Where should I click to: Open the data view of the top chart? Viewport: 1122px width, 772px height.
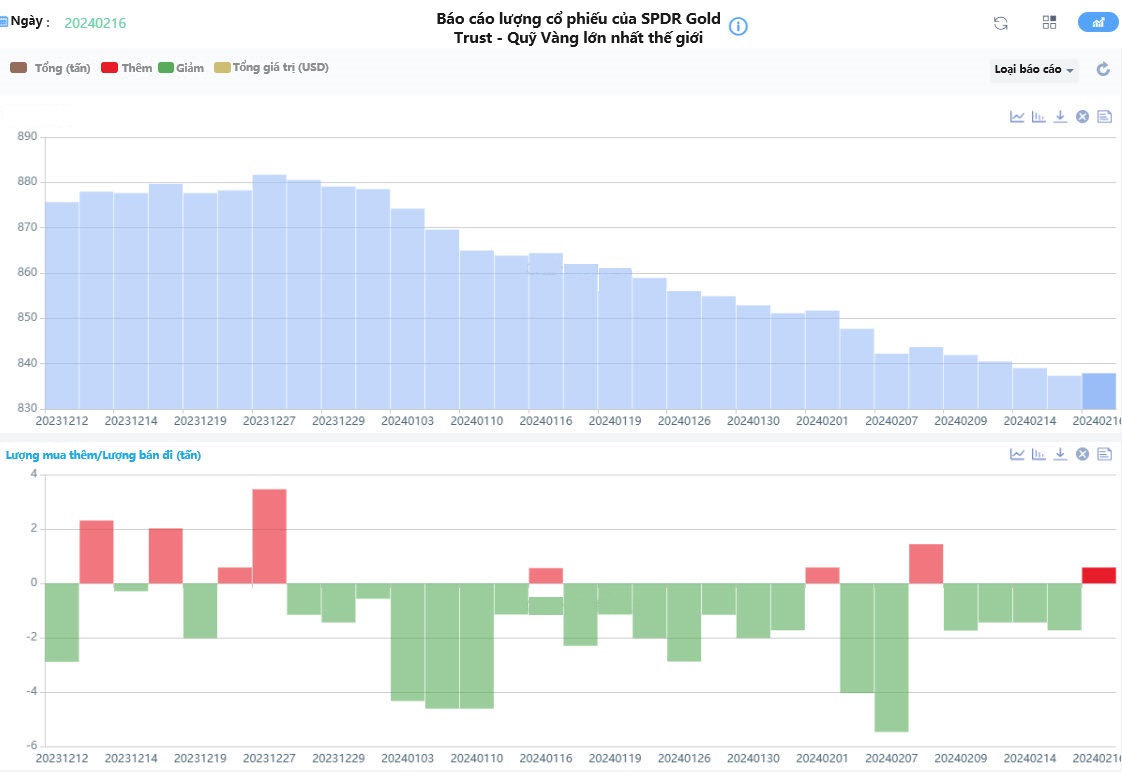1105,117
